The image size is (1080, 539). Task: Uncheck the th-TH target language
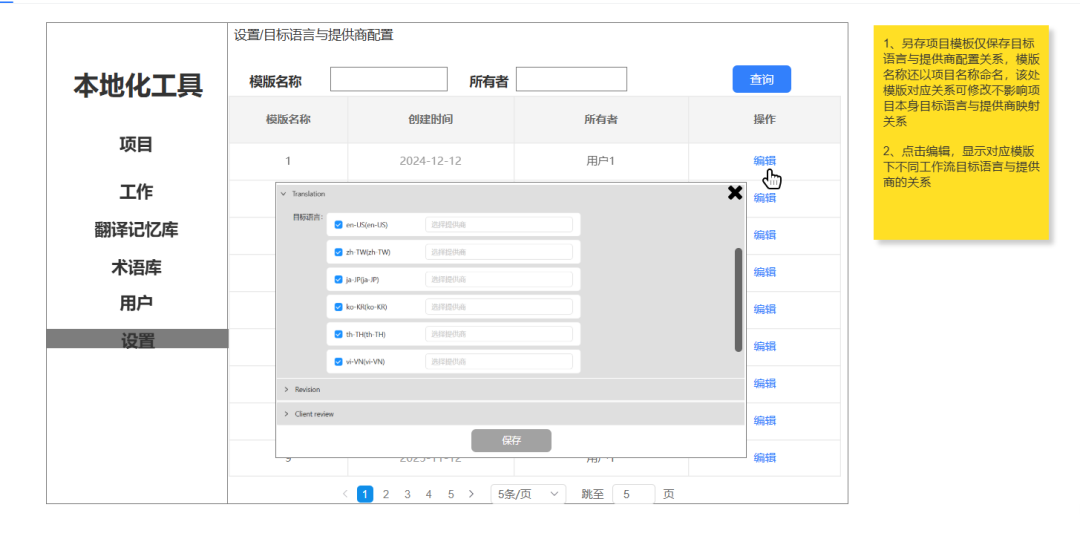338,334
